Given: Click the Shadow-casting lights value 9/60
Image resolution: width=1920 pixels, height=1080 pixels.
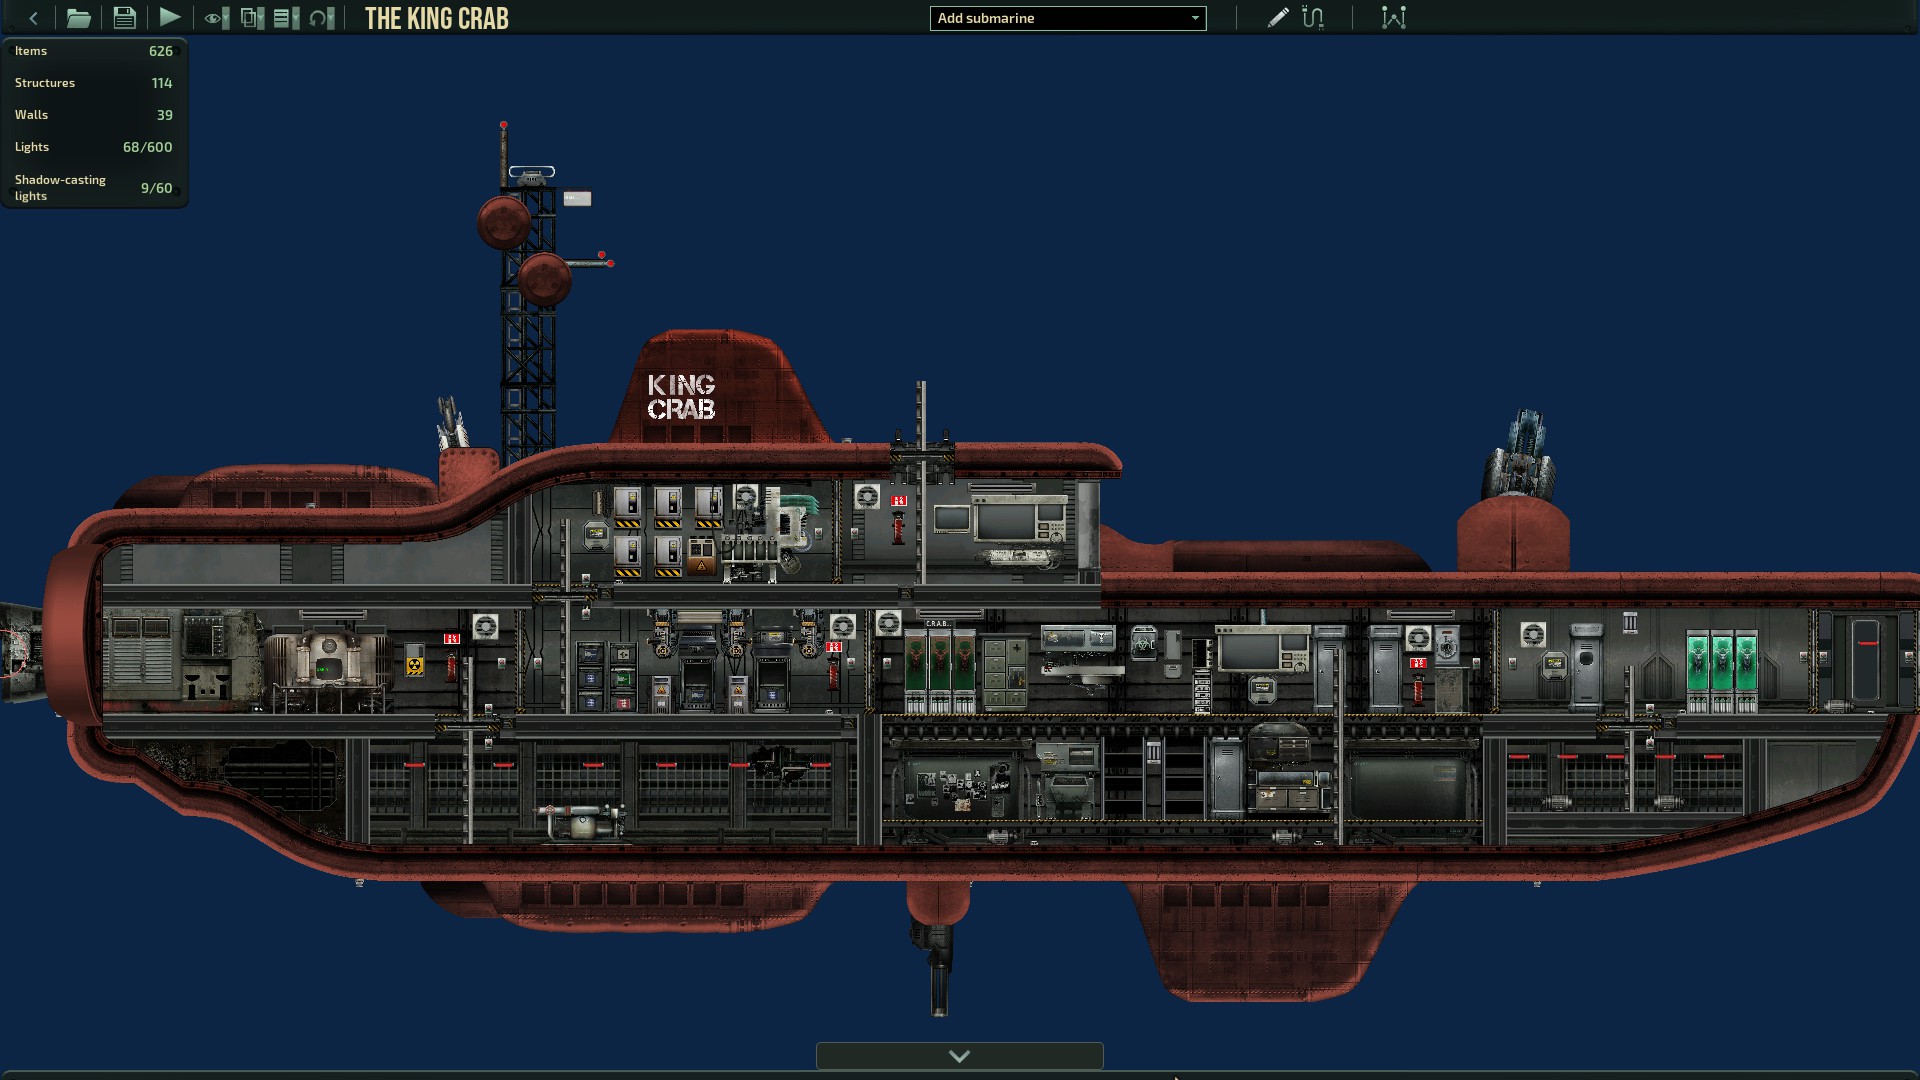Looking at the screenshot, I should pyautogui.click(x=156, y=188).
